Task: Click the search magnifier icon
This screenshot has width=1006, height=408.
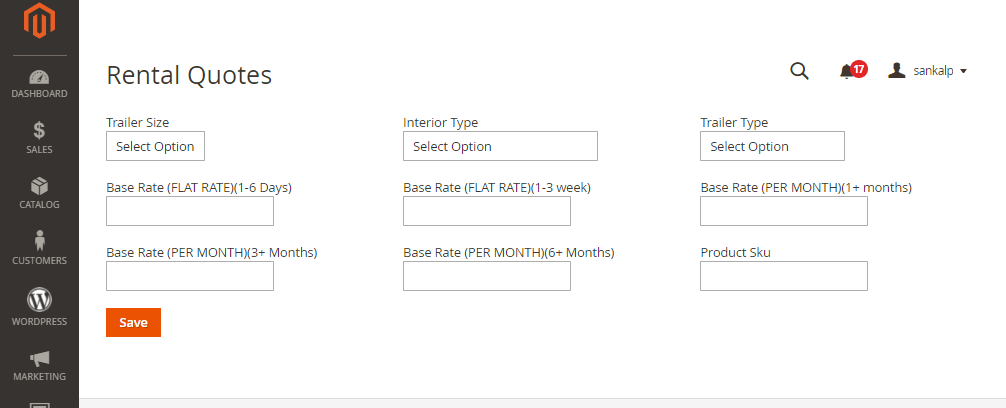Action: (799, 71)
